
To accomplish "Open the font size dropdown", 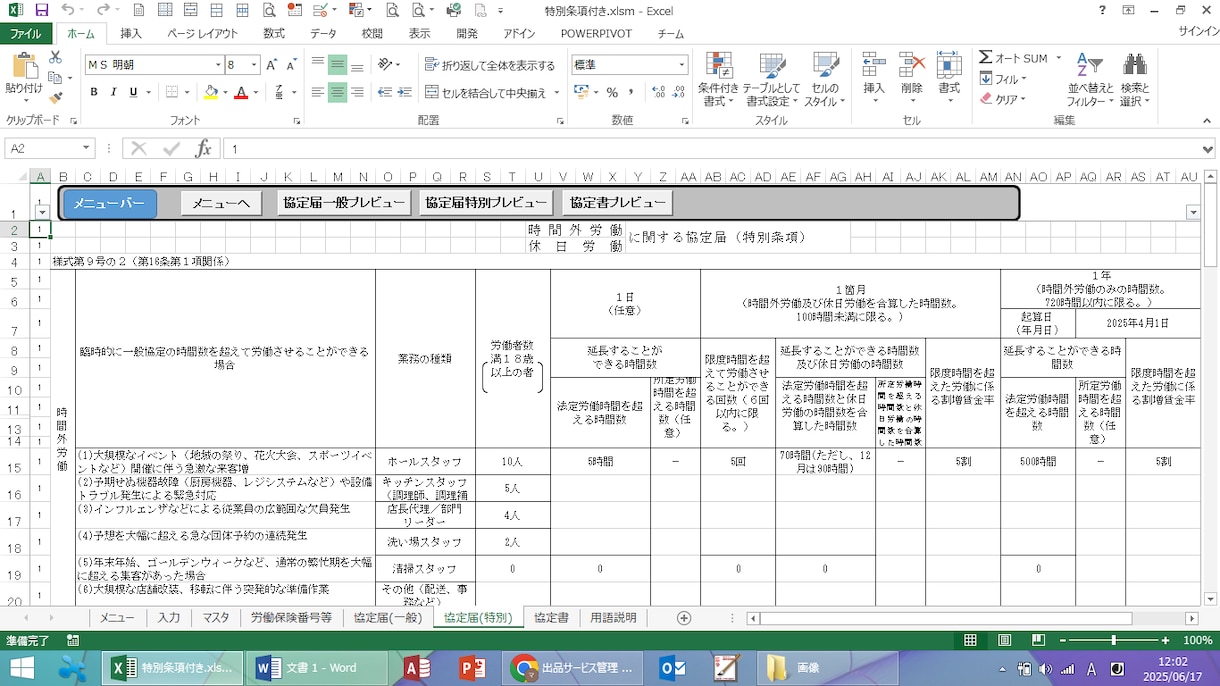I will 254,65.
